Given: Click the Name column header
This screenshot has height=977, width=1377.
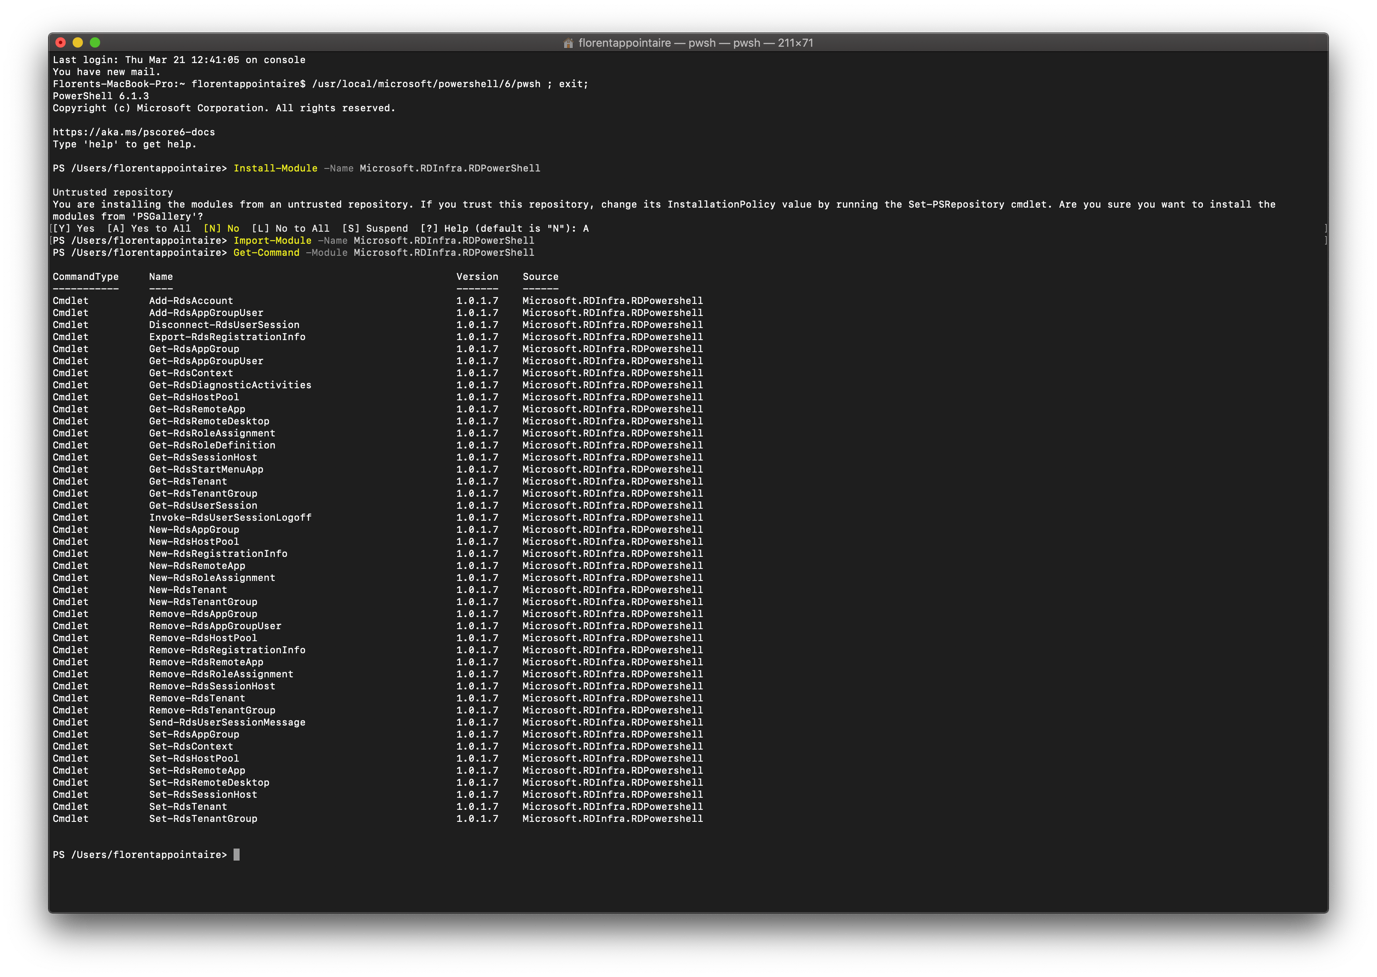Looking at the screenshot, I should coord(161,276).
